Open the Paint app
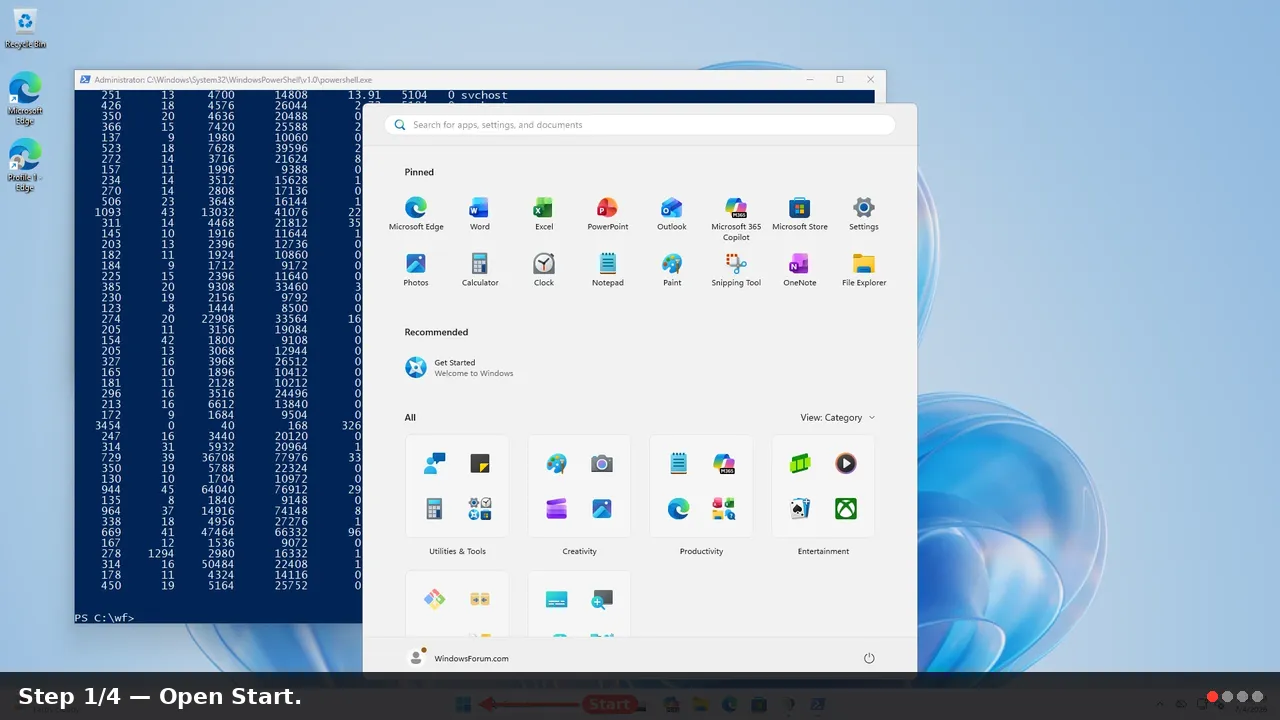Screen dimensions: 1280x720 tap(672, 269)
